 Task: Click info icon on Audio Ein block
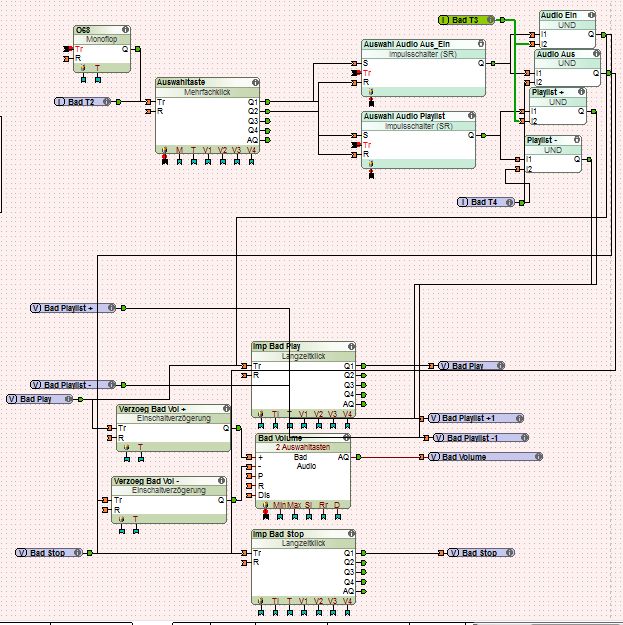click(x=592, y=15)
